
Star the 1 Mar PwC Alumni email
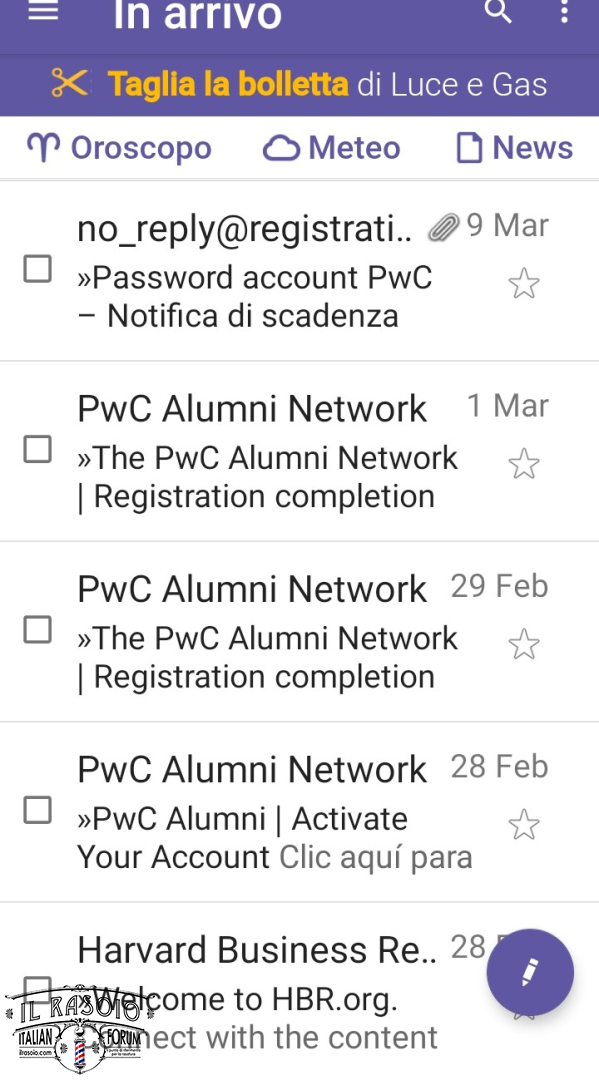click(x=524, y=464)
